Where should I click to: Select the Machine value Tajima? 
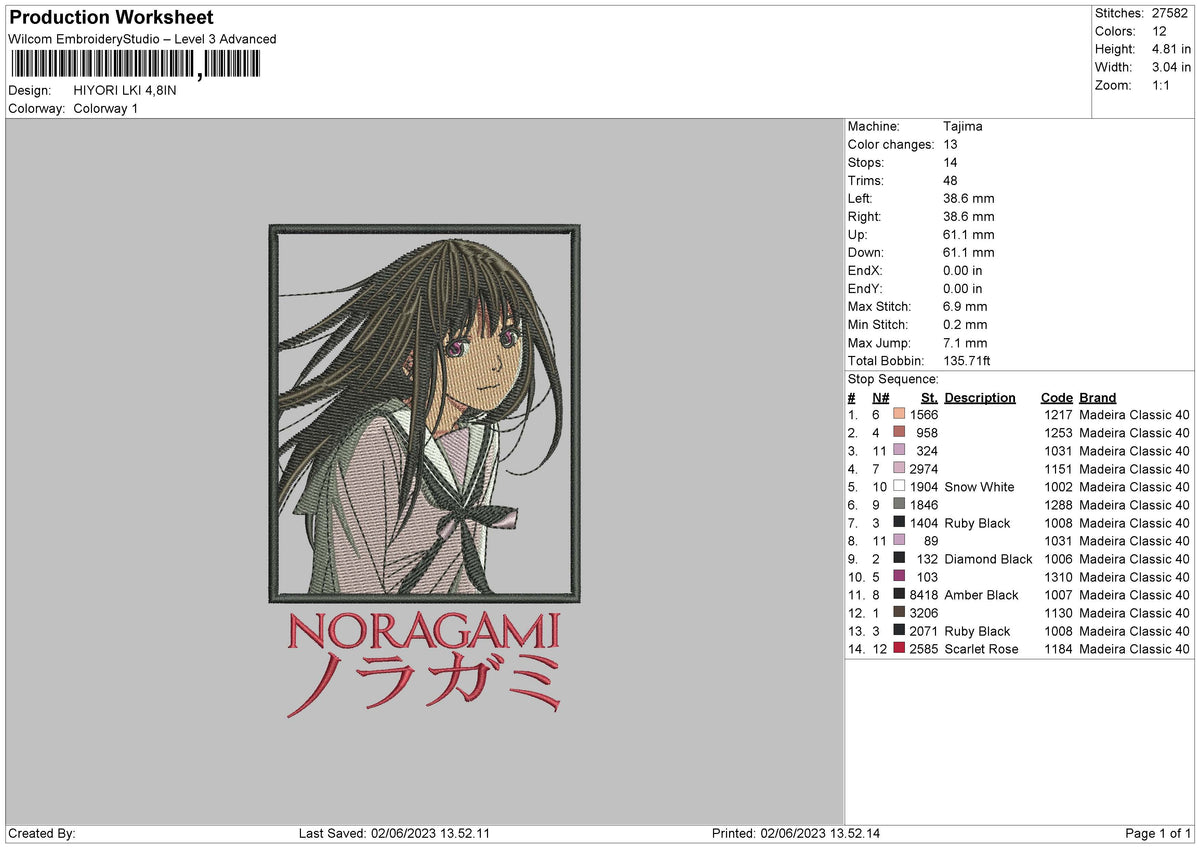click(963, 126)
